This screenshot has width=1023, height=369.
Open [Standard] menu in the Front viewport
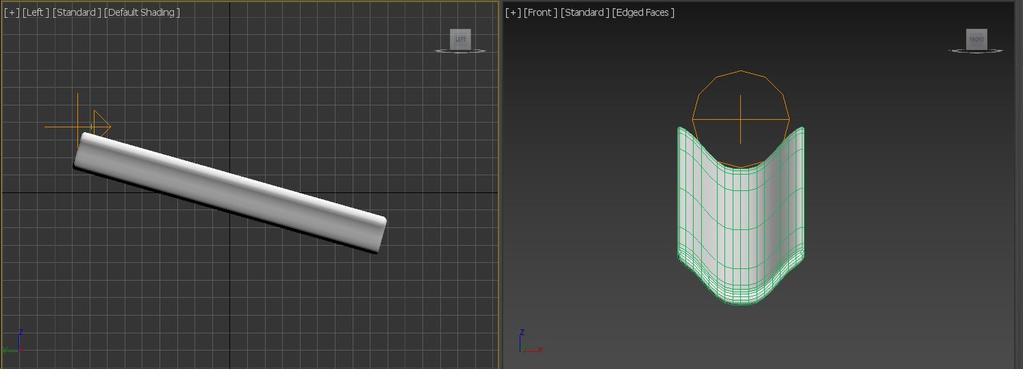(x=585, y=12)
